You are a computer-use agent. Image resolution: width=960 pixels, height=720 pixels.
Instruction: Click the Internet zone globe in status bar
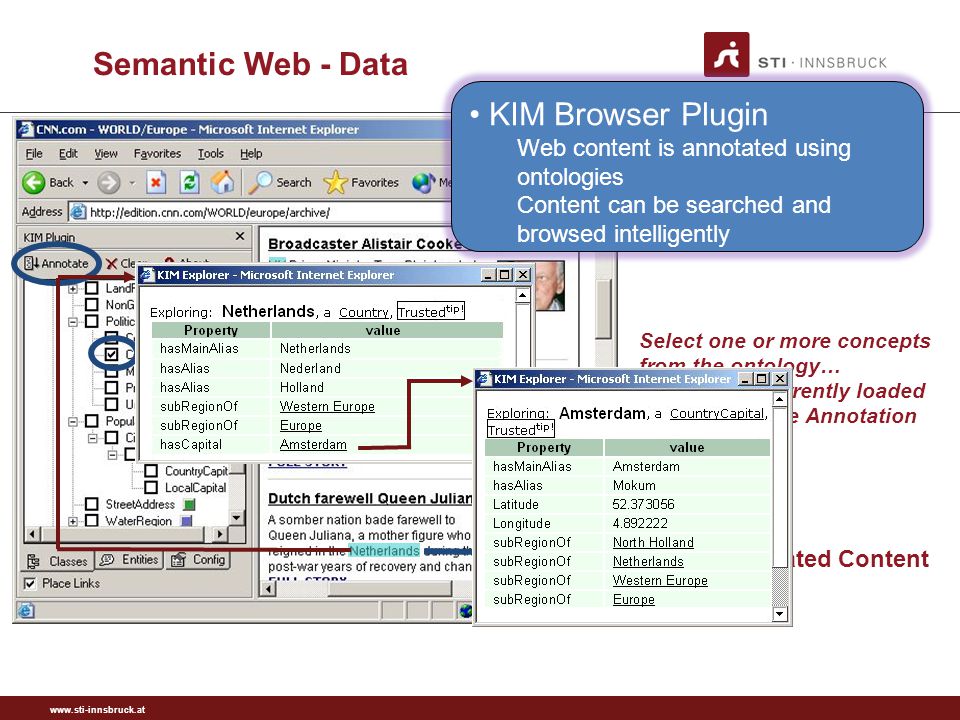click(466, 610)
